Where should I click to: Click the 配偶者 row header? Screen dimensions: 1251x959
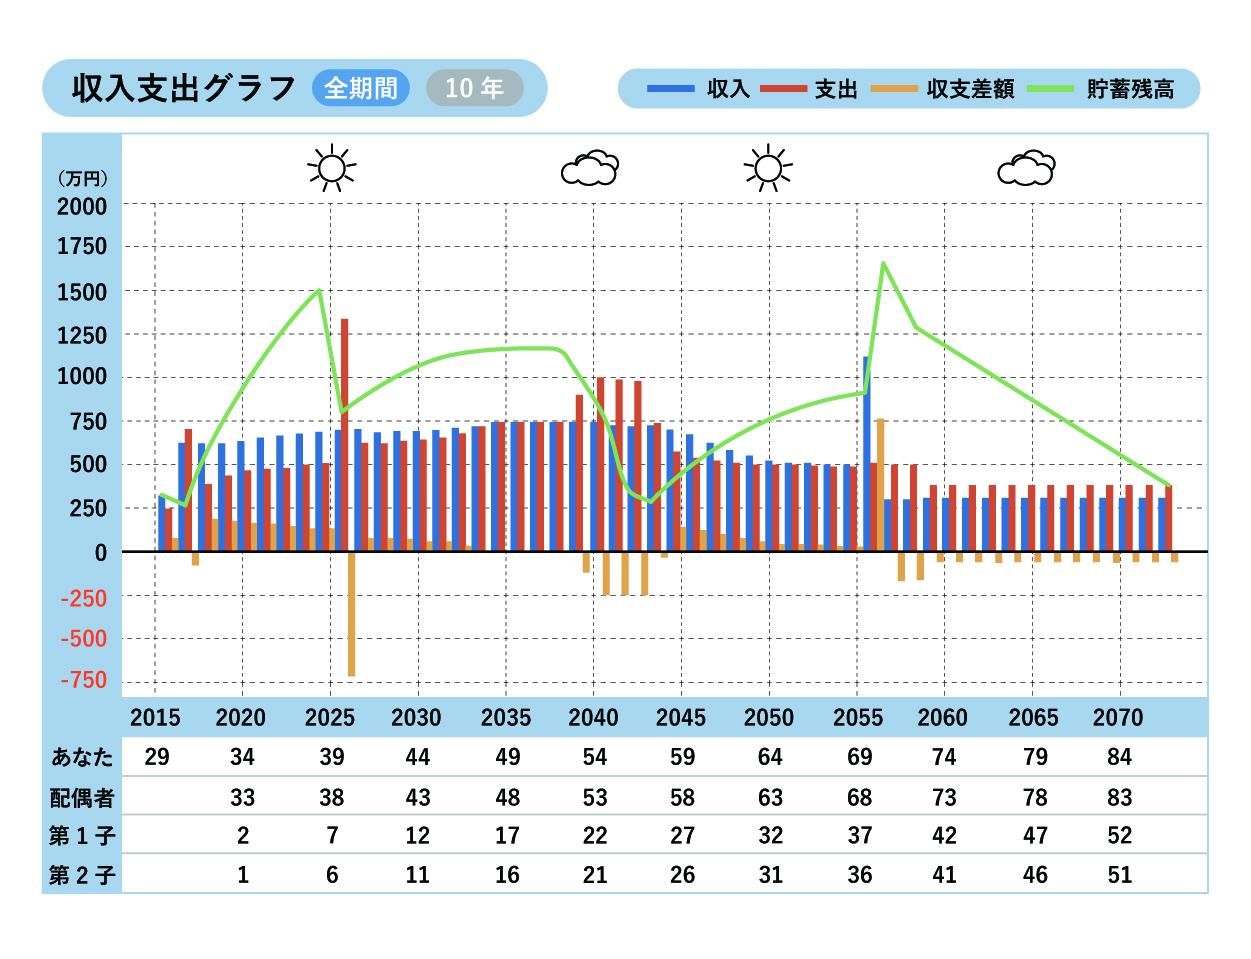tap(82, 797)
